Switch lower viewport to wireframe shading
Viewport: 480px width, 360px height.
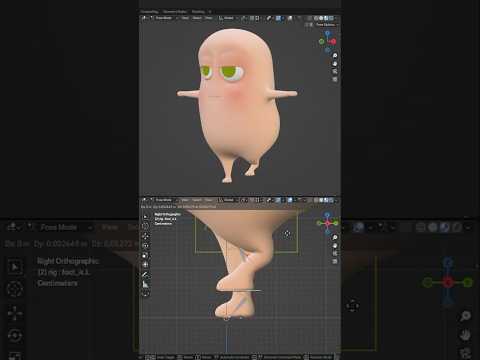pos(316,200)
